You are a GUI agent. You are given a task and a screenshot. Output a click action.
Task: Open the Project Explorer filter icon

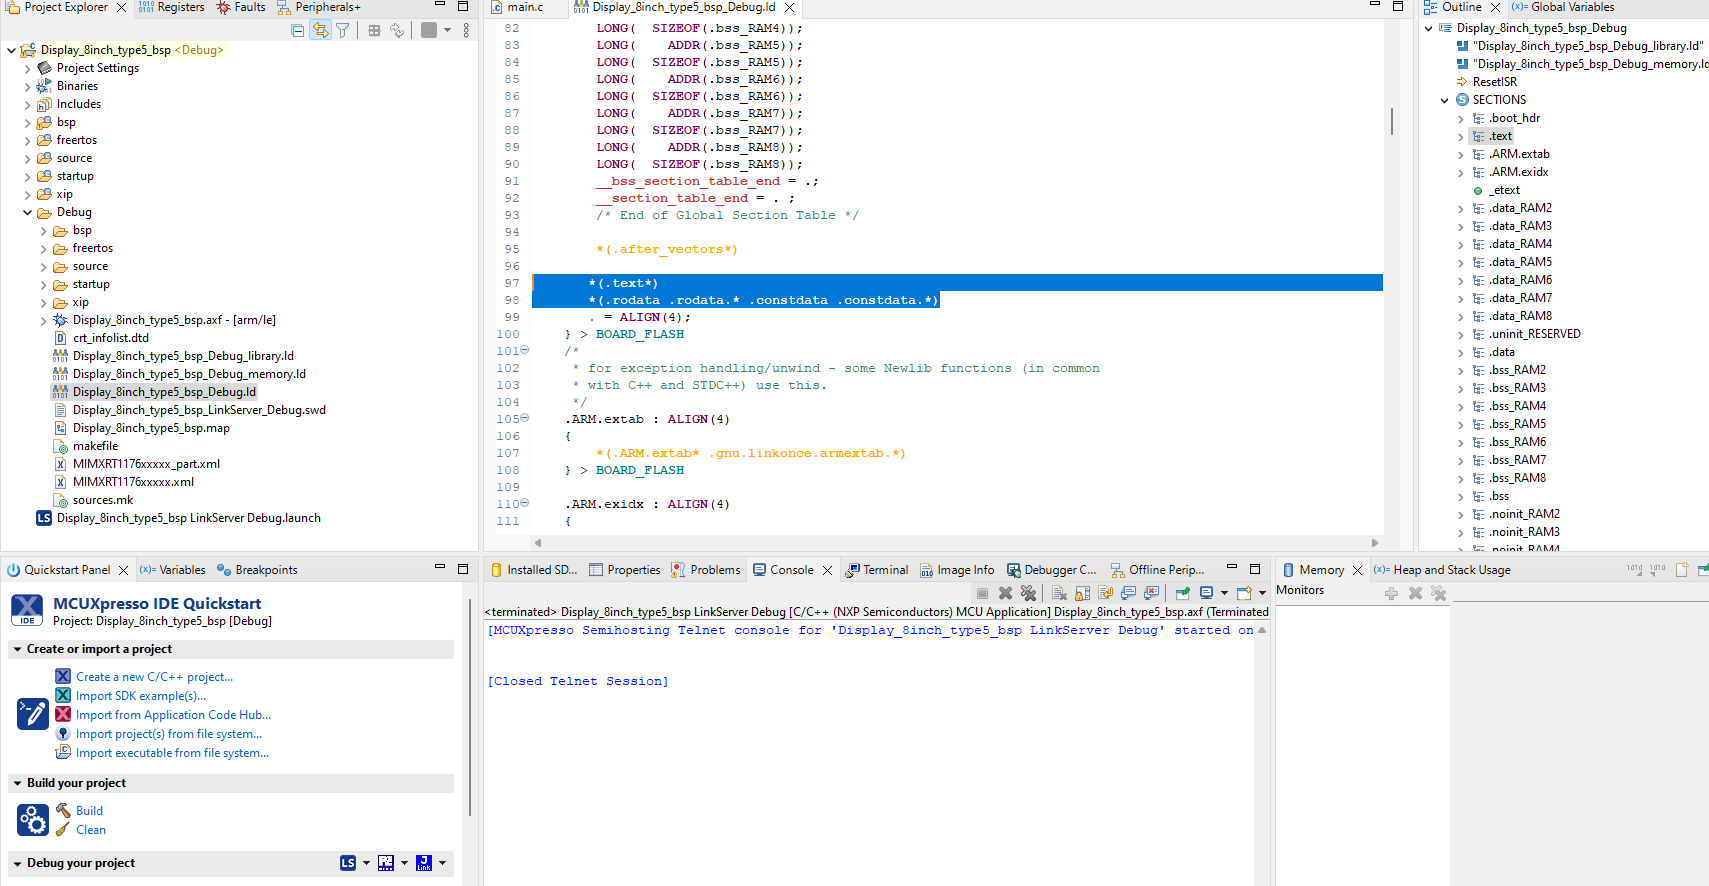[343, 30]
